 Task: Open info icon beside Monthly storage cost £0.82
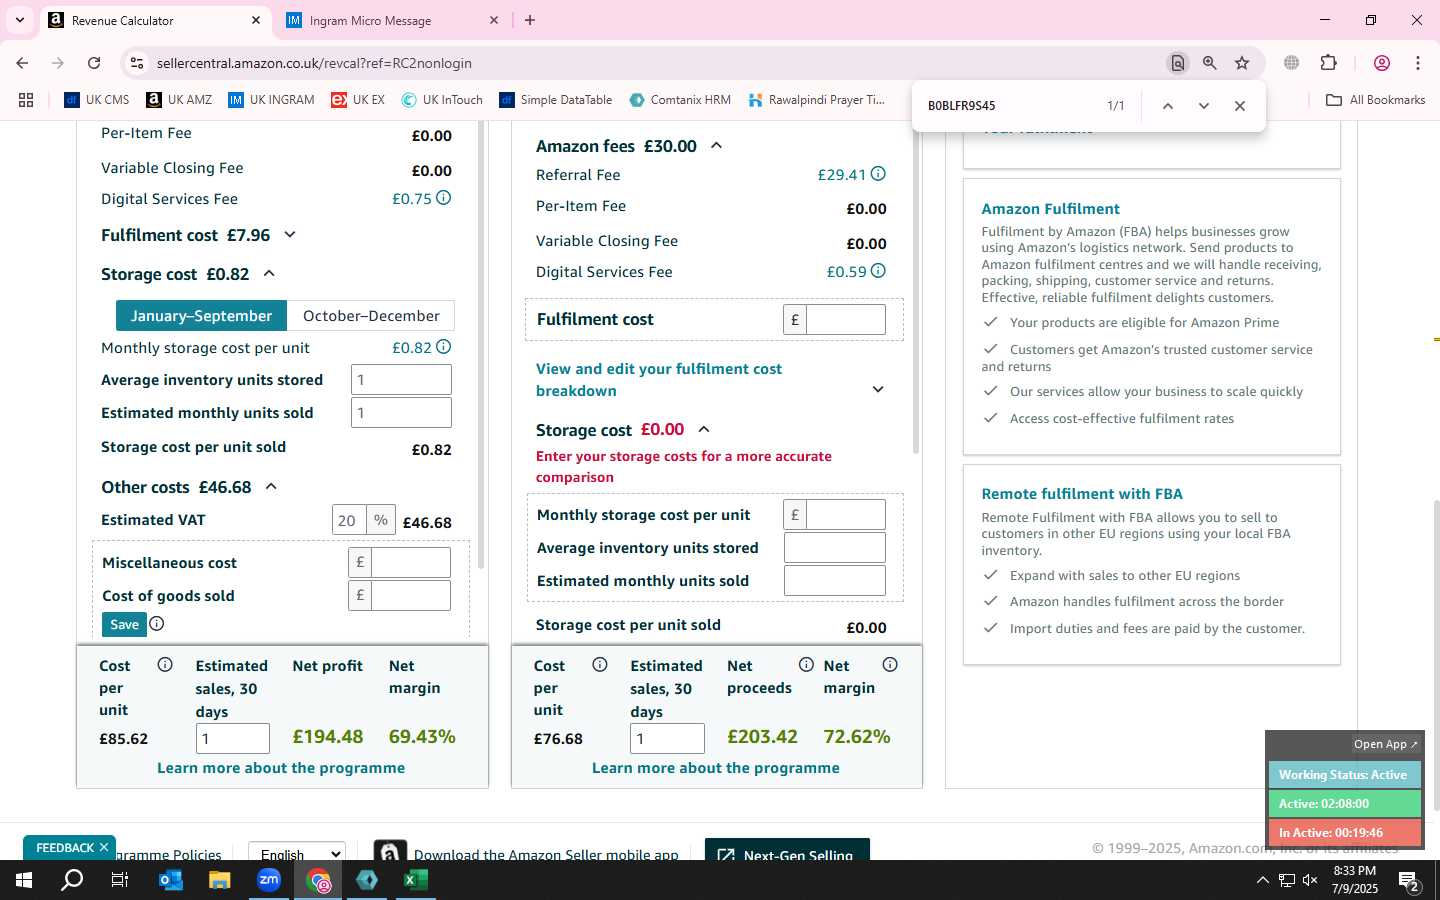(x=443, y=347)
